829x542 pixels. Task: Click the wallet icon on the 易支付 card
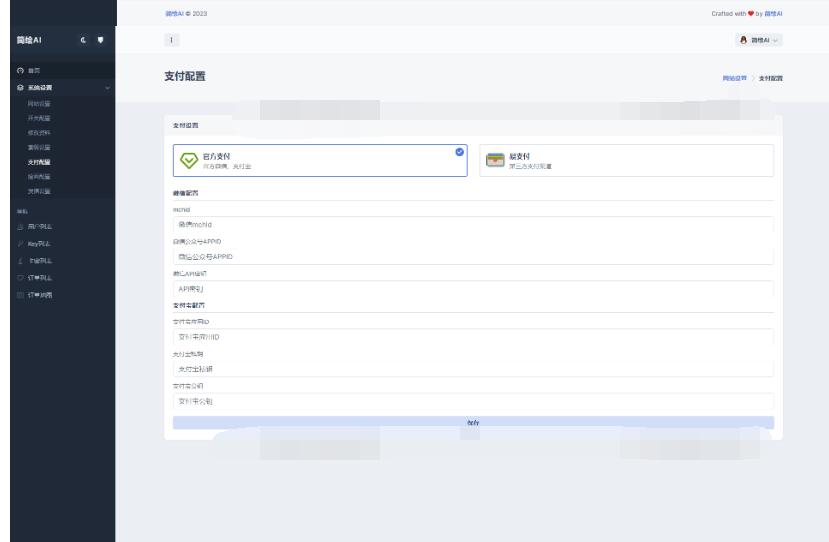point(493,160)
